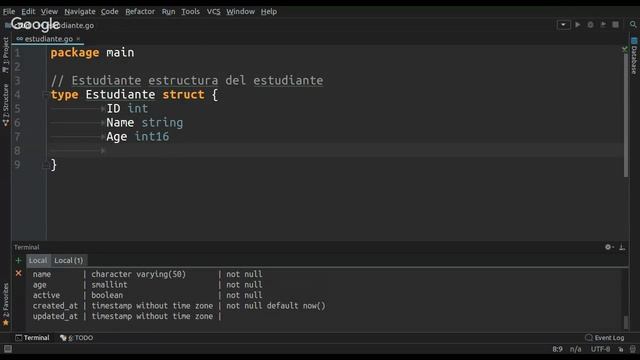Click the terminal vertical scrollbar
640x360 pixels.
click(x=626, y=322)
